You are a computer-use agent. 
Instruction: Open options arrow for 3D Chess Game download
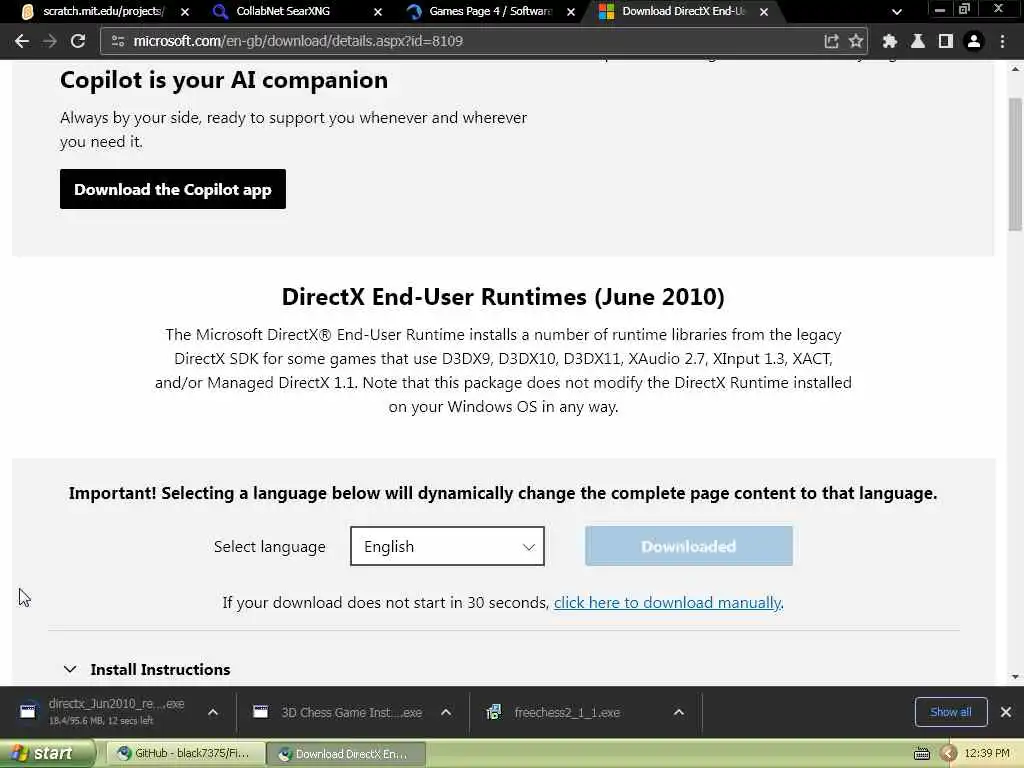pyautogui.click(x=446, y=712)
